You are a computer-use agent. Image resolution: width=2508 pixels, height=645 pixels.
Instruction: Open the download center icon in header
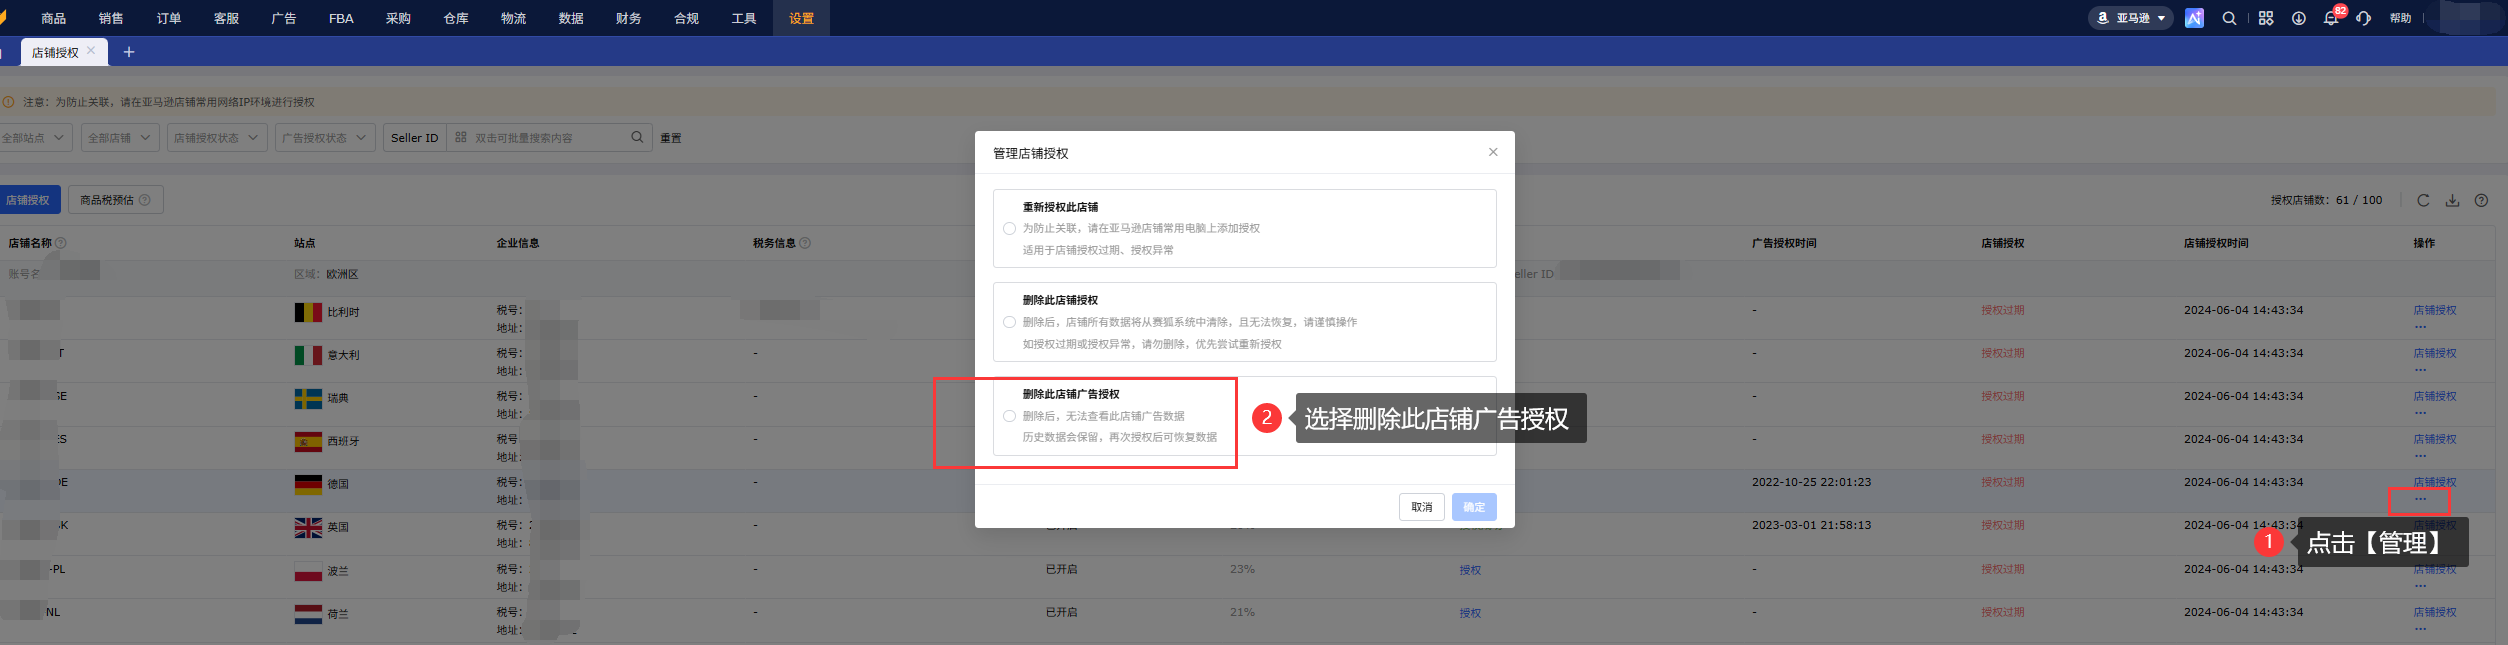(x=2299, y=18)
